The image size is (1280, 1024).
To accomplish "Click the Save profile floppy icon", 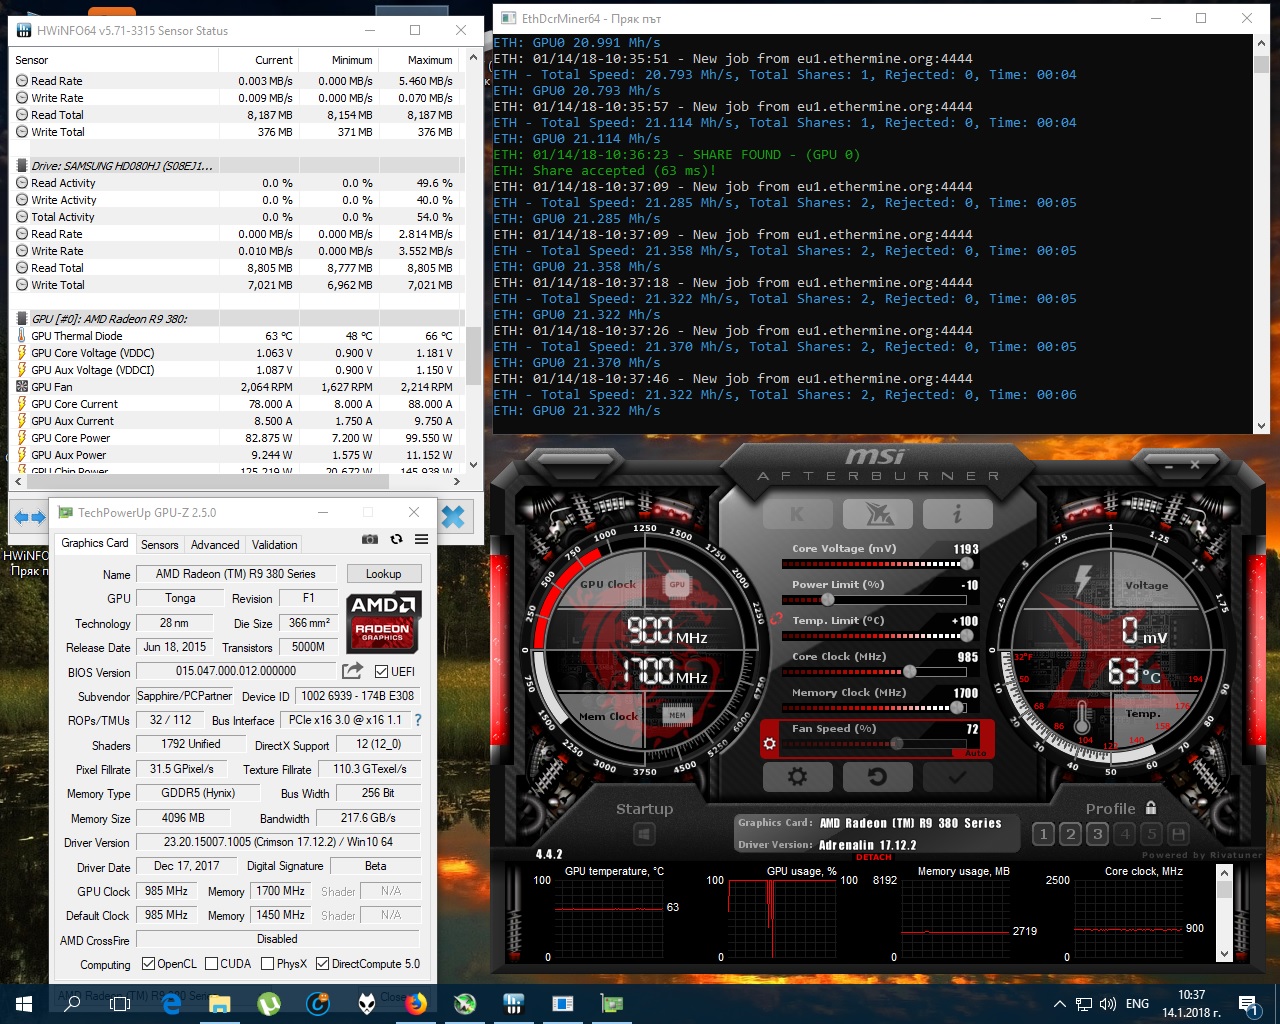I will point(1179,834).
